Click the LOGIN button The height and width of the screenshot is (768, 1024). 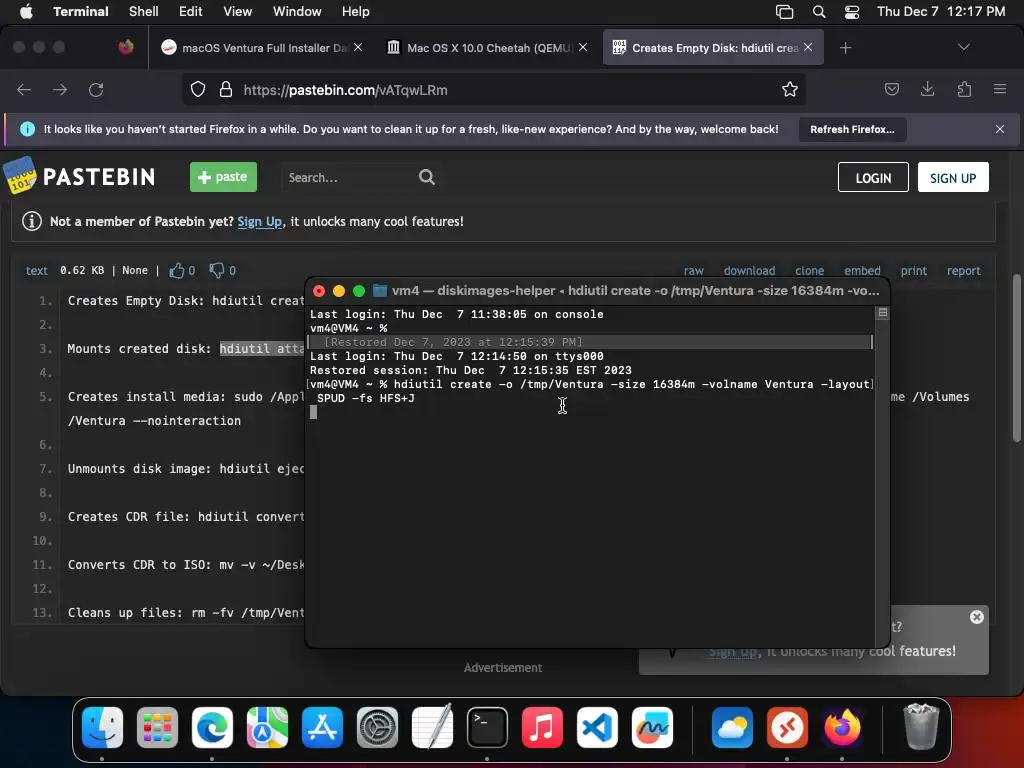[x=873, y=178]
